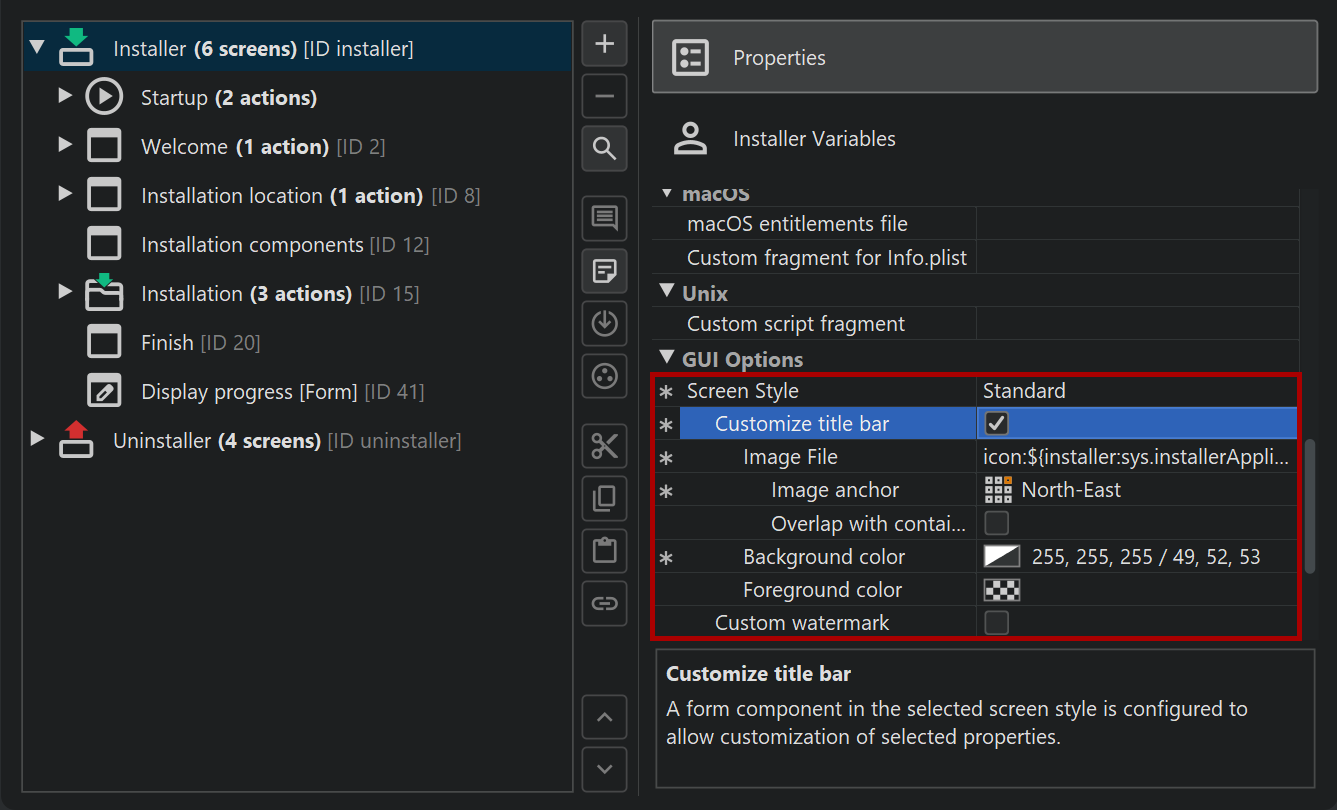The image size is (1337, 810).
Task: Click the copy icon in vertical toolbar
Action: [x=604, y=498]
